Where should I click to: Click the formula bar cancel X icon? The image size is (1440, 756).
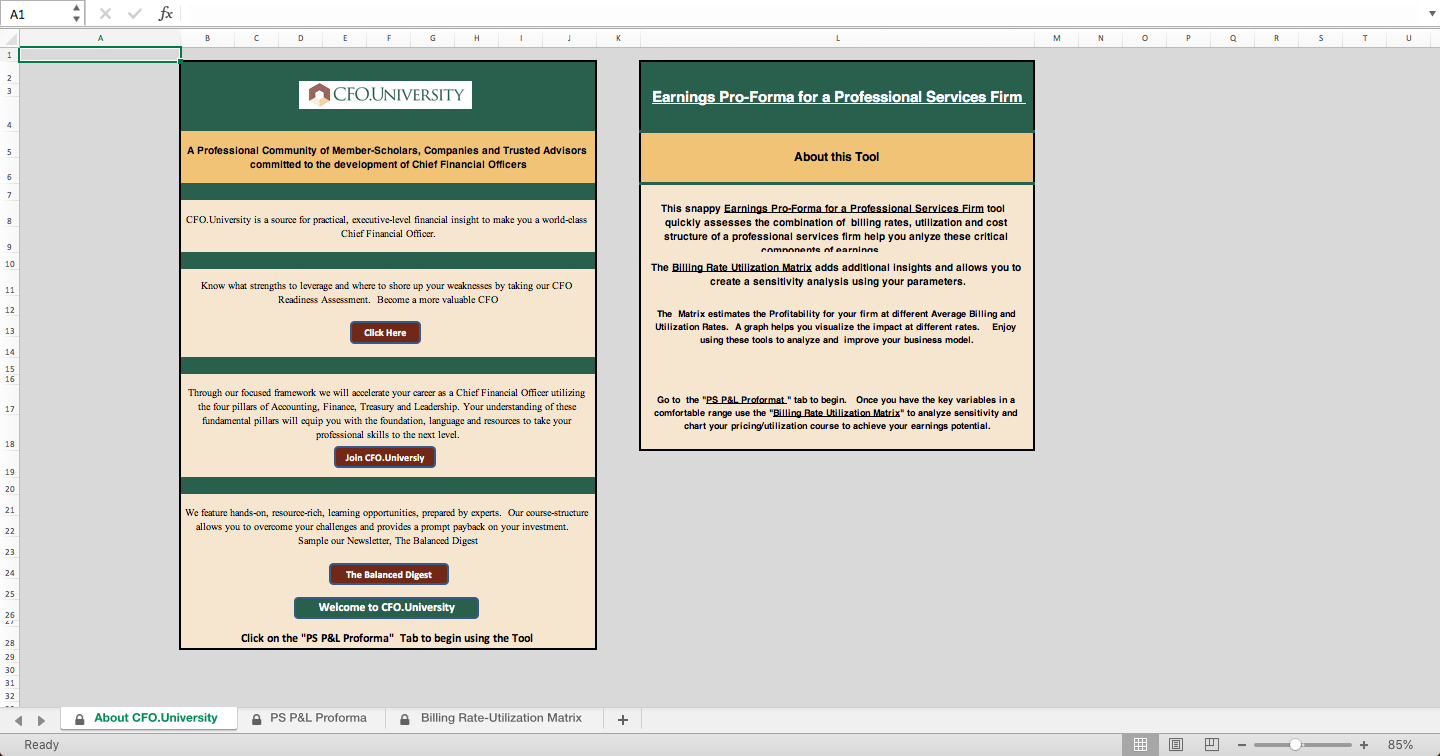tap(106, 14)
